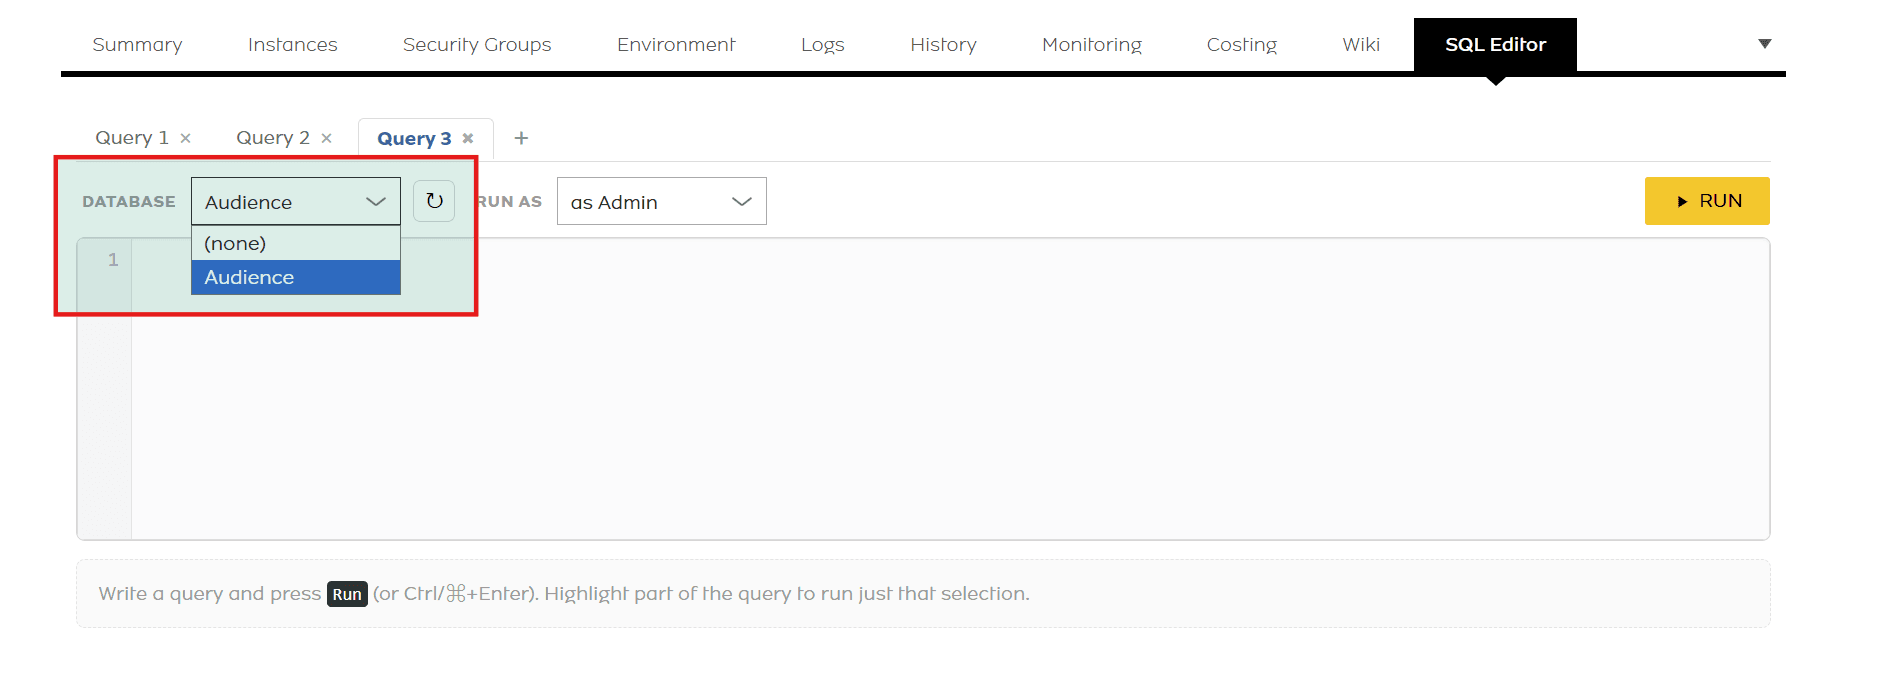The width and height of the screenshot is (1899, 675).
Task: Open the Run As dropdown
Action: coord(662,201)
